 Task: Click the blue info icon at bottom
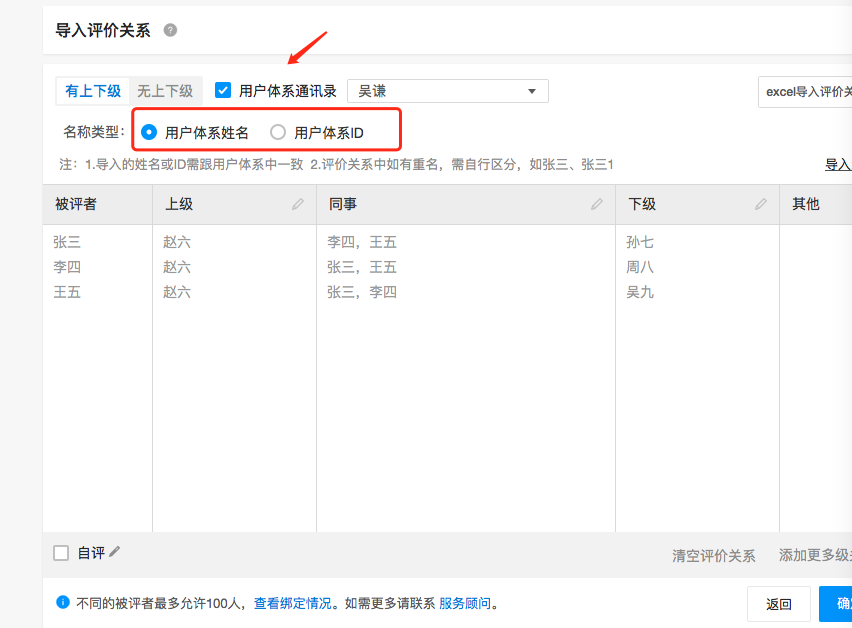point(62,603)
